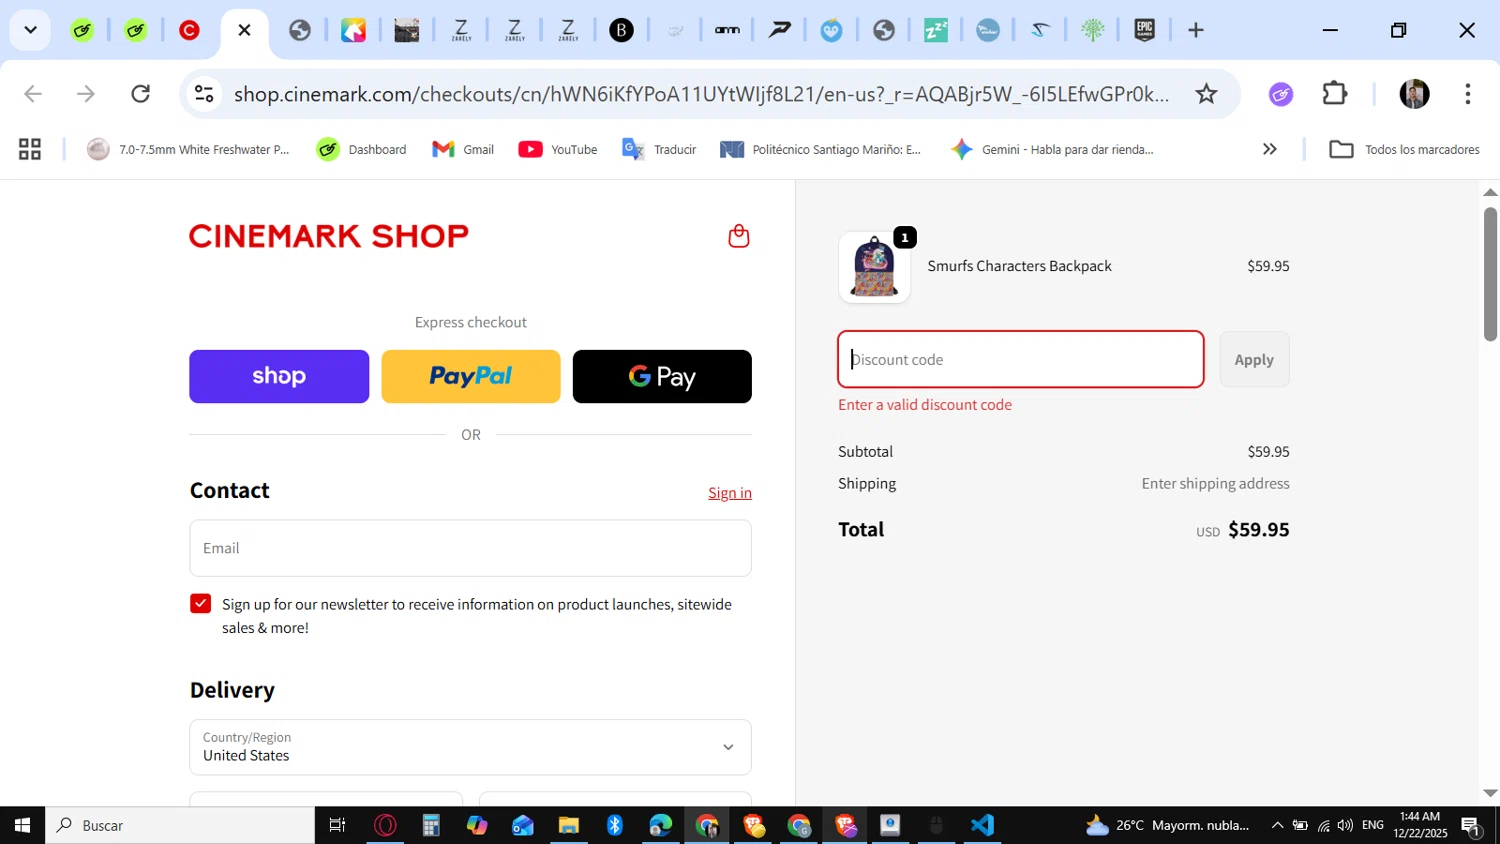Open the Chrome profile avatar
The height and width of the screenshot is (844, 1500).
(x=1414, y=94)
